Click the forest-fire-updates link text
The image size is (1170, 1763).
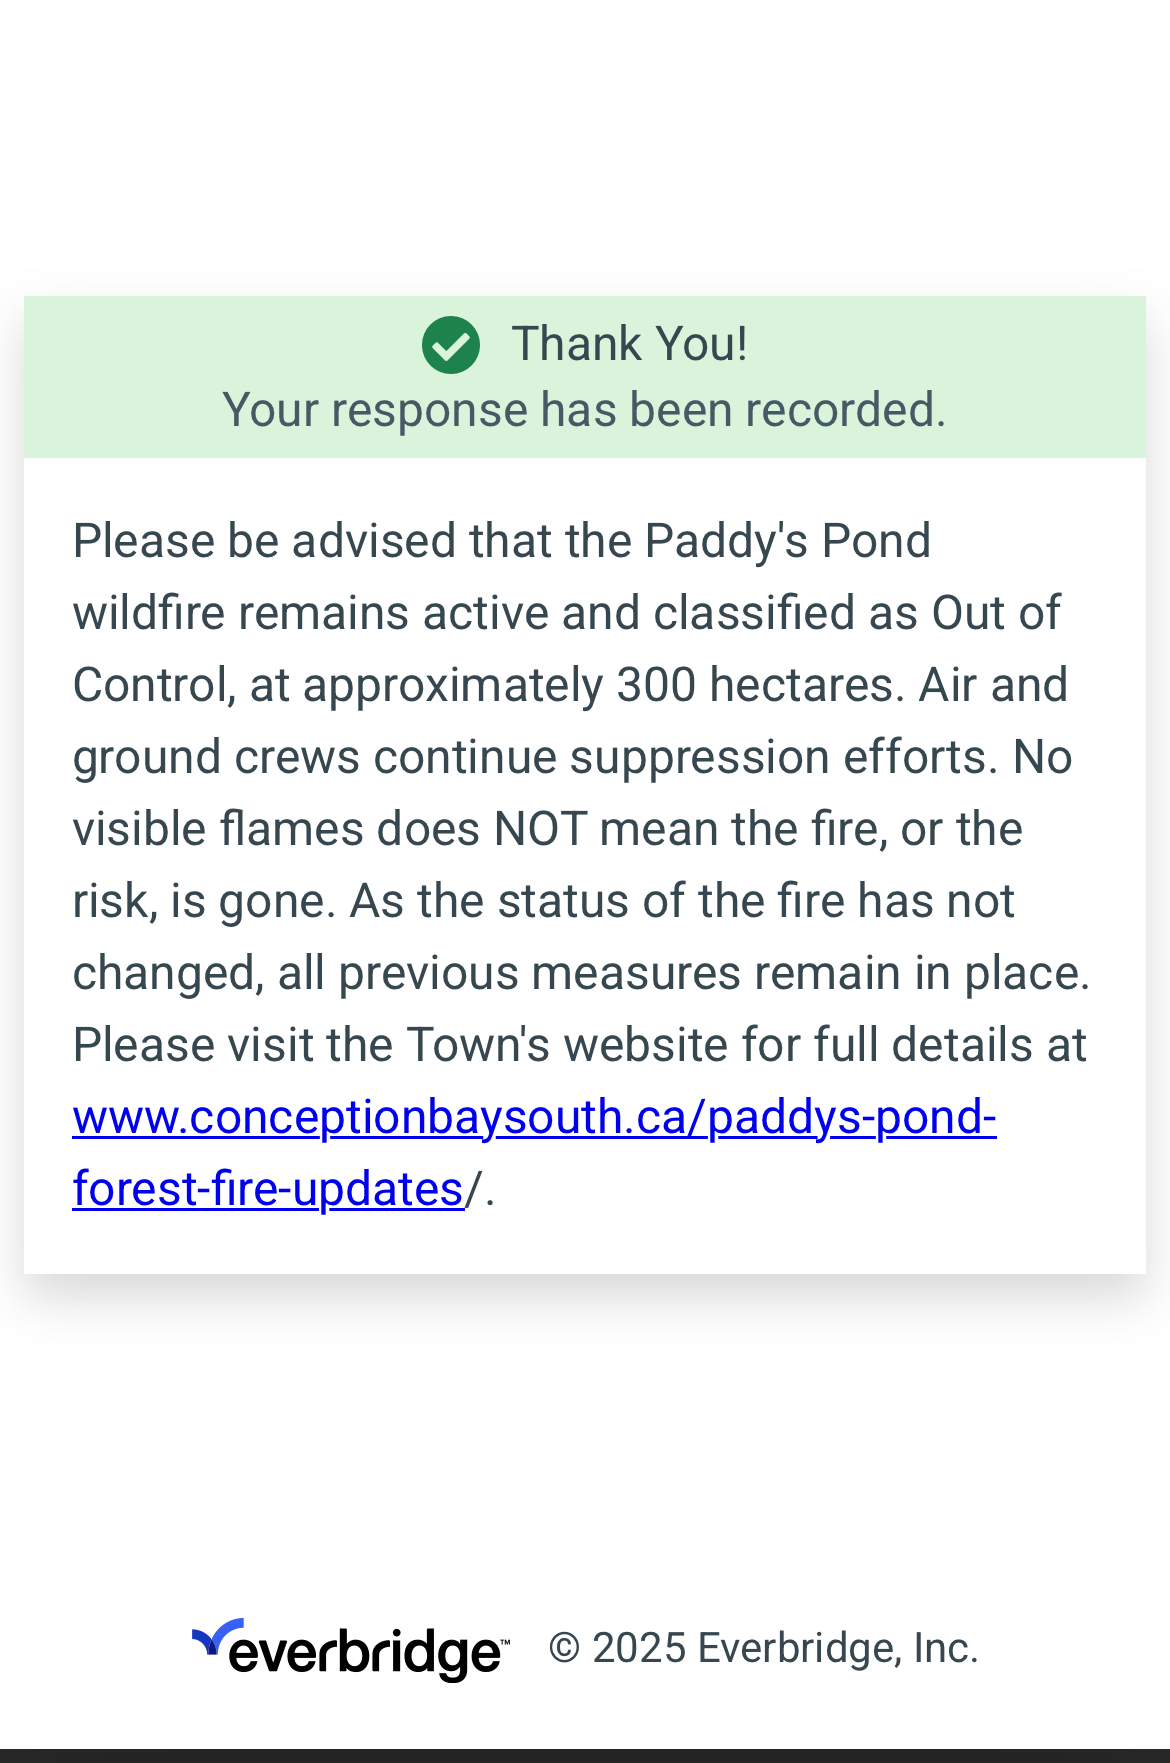[x=268, y=1189]
